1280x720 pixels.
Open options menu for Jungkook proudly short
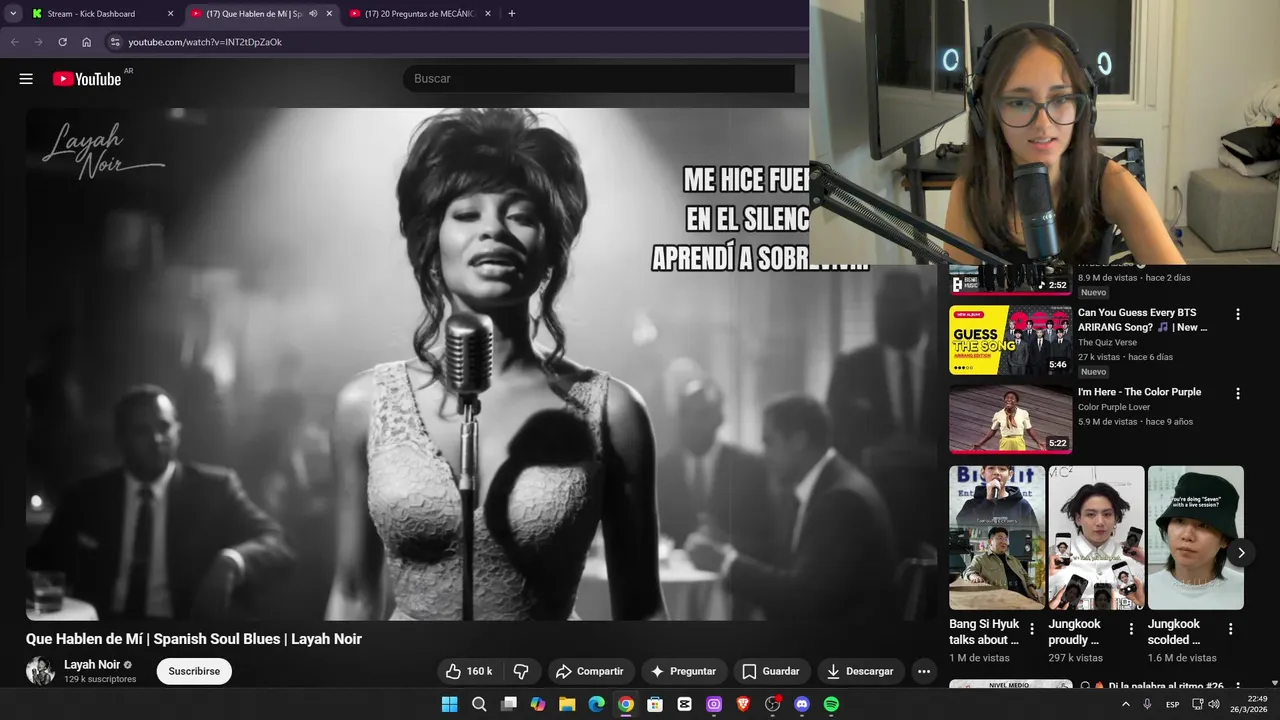[1131, 629]
